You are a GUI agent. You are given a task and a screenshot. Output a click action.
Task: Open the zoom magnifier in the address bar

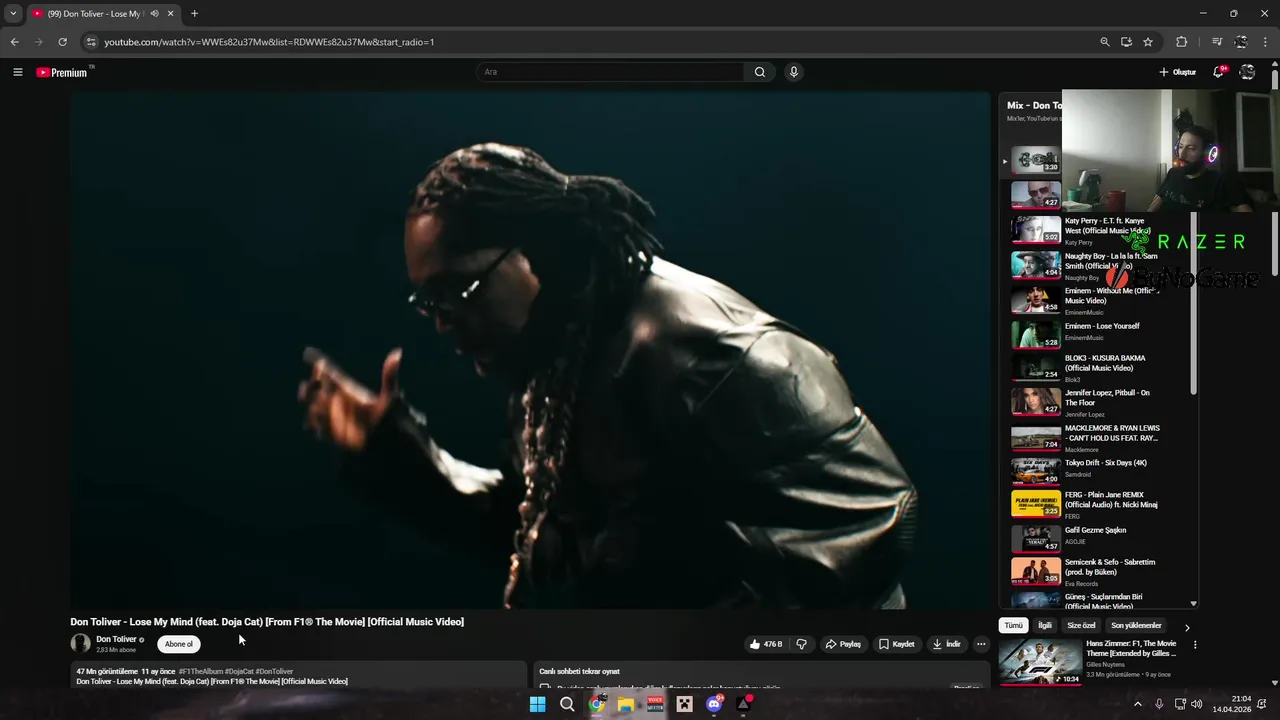coord(1104,42)
